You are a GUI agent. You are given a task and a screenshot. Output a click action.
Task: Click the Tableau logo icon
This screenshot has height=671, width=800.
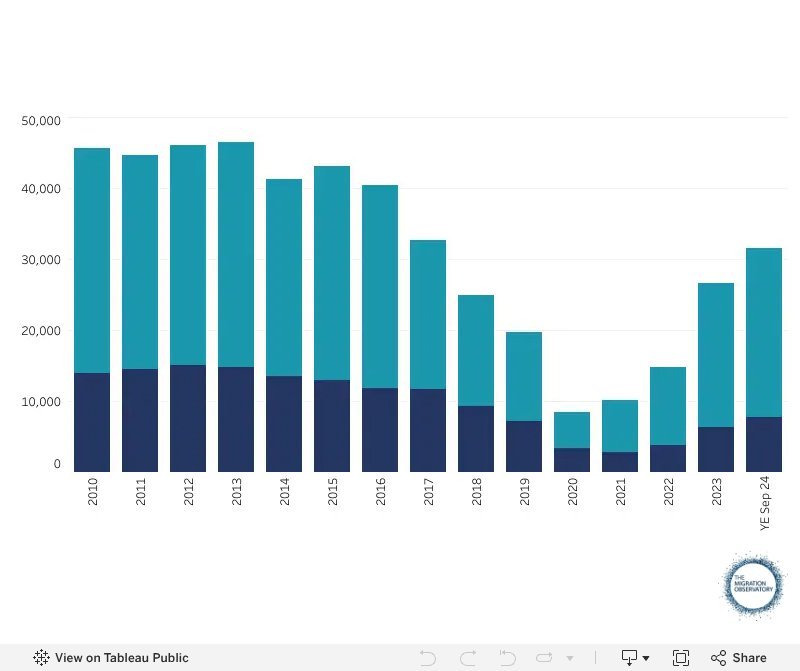pyautogui.click(x=41, y=657)
